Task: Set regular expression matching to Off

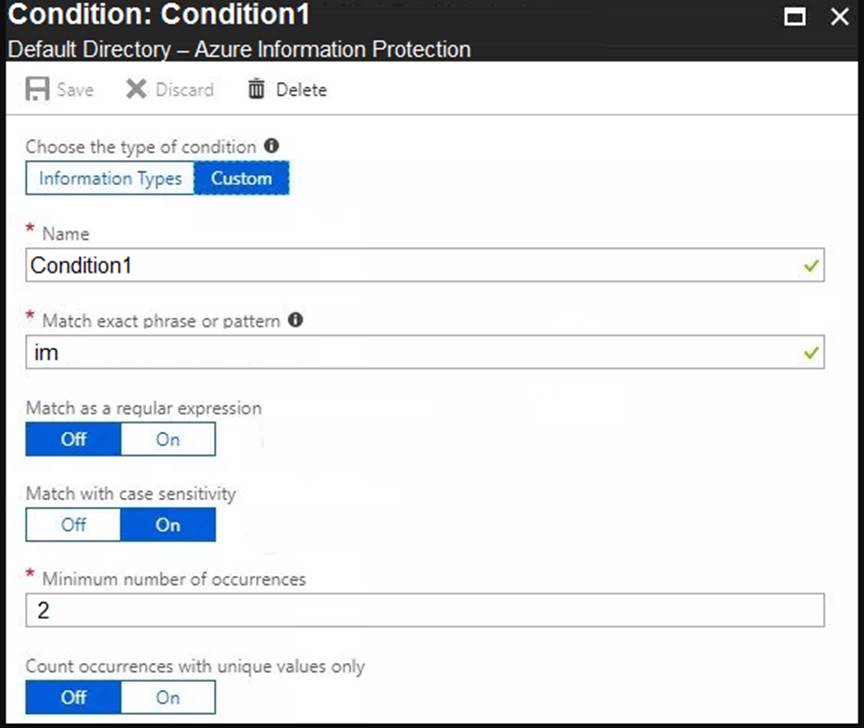Action: [74, 439]
